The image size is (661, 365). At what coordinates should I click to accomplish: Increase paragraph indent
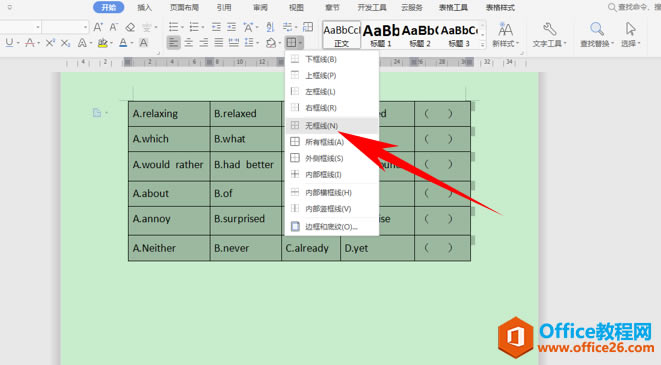pos(231,27)
